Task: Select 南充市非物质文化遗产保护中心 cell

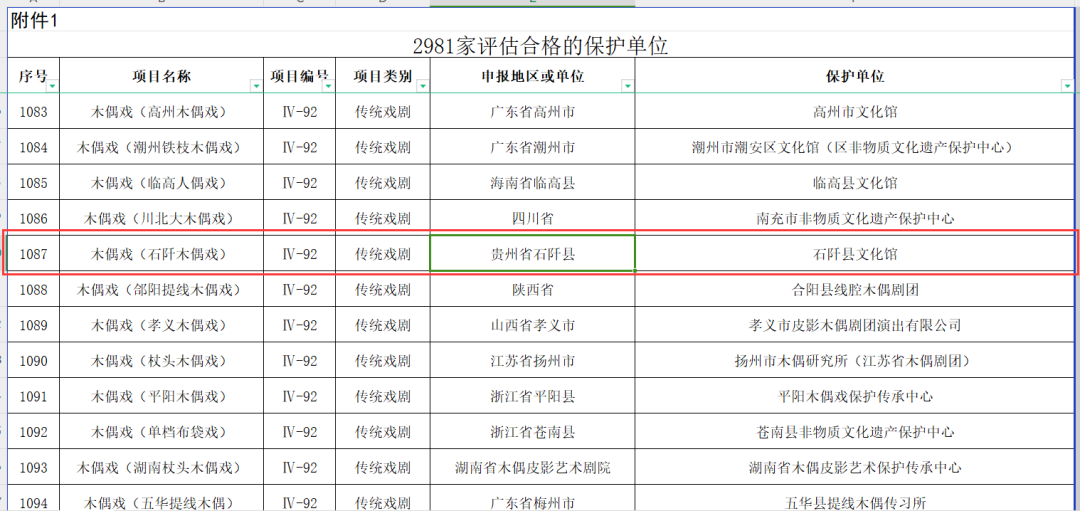Action: click(x=855, y=218)
